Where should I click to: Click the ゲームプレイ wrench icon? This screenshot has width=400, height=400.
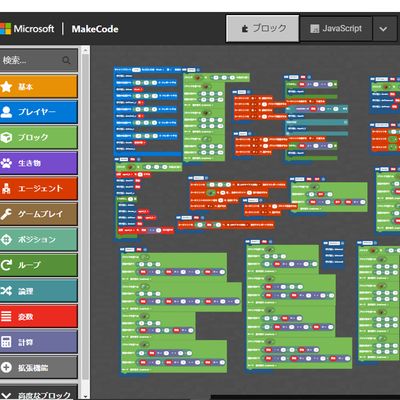tap(6, 214)
